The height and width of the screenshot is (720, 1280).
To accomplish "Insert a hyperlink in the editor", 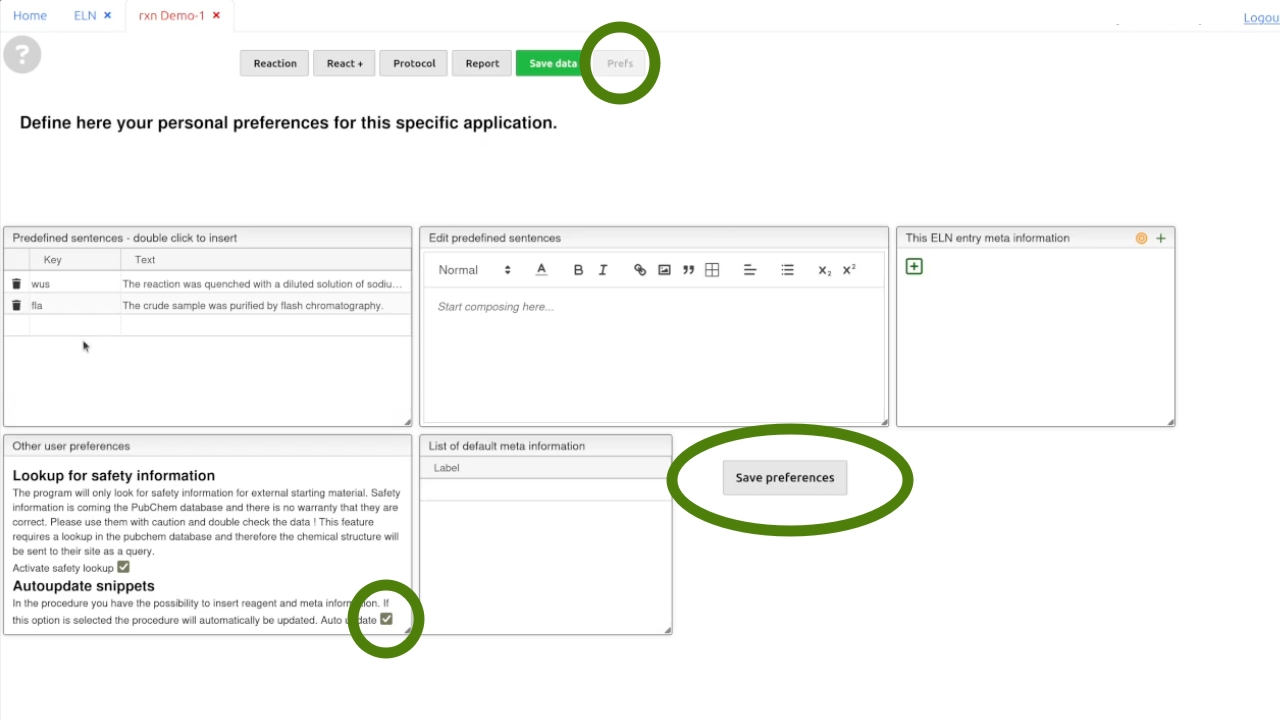I will click(x=640, y=270).
